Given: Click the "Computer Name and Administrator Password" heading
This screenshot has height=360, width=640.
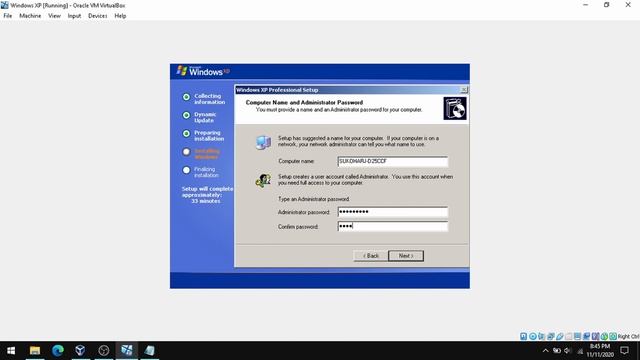Looking at the screenshot, I should (x=304, y=102).
